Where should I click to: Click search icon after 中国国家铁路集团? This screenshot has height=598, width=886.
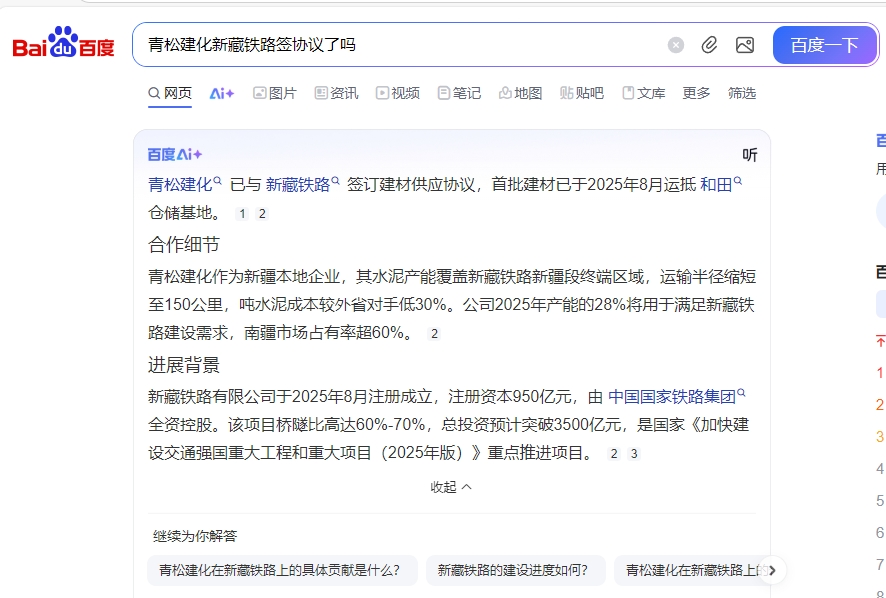[741, 393]
